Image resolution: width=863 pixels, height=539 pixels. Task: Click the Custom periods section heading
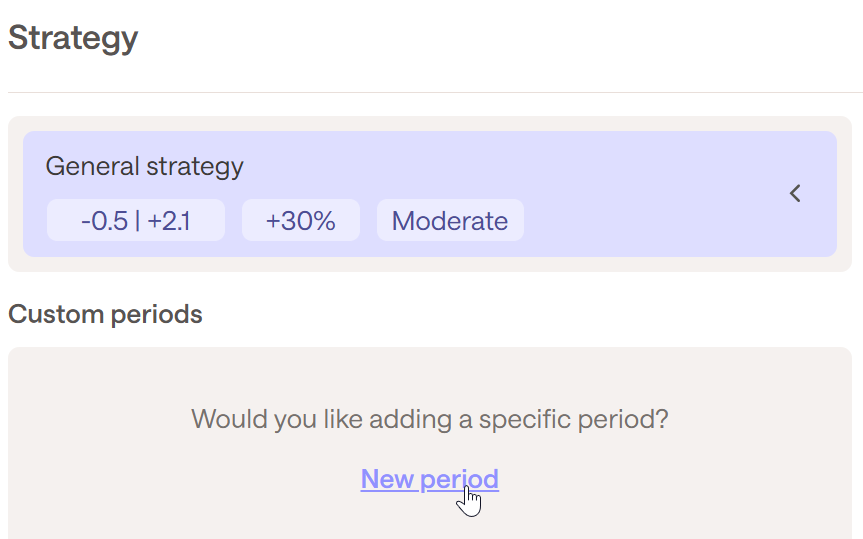[105, 314]
